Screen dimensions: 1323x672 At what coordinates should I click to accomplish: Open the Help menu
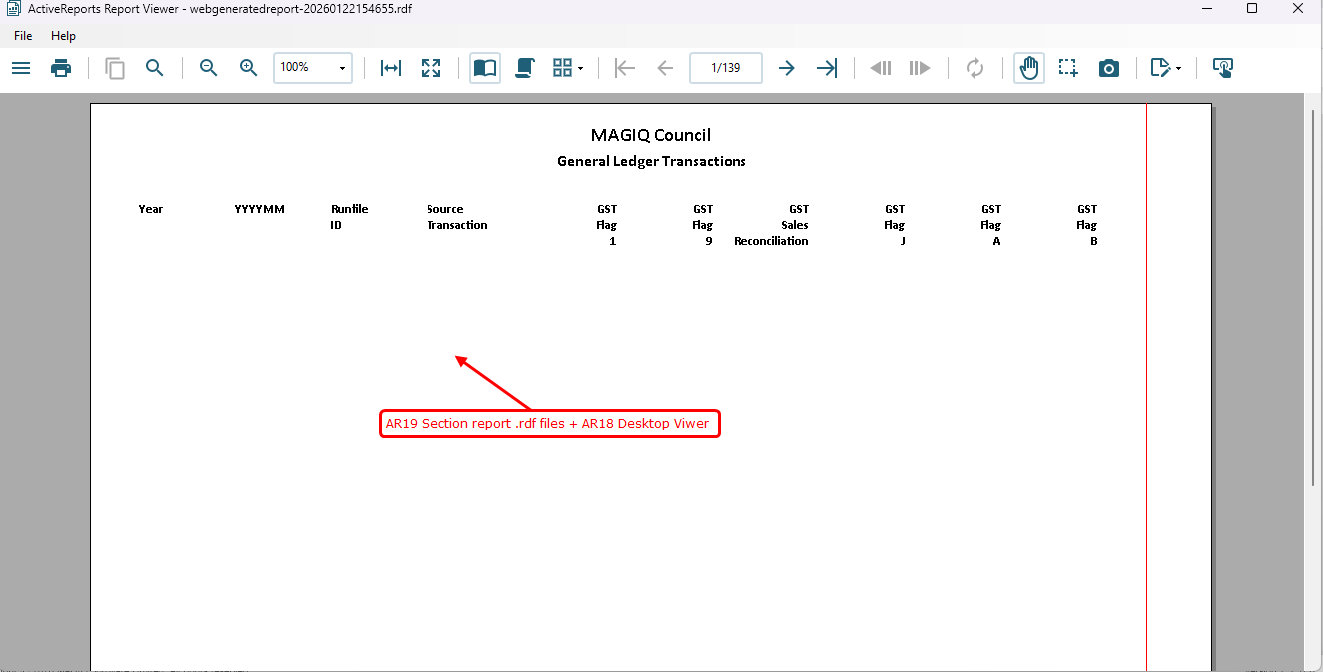pyautogui.click(x=63, y=36)
